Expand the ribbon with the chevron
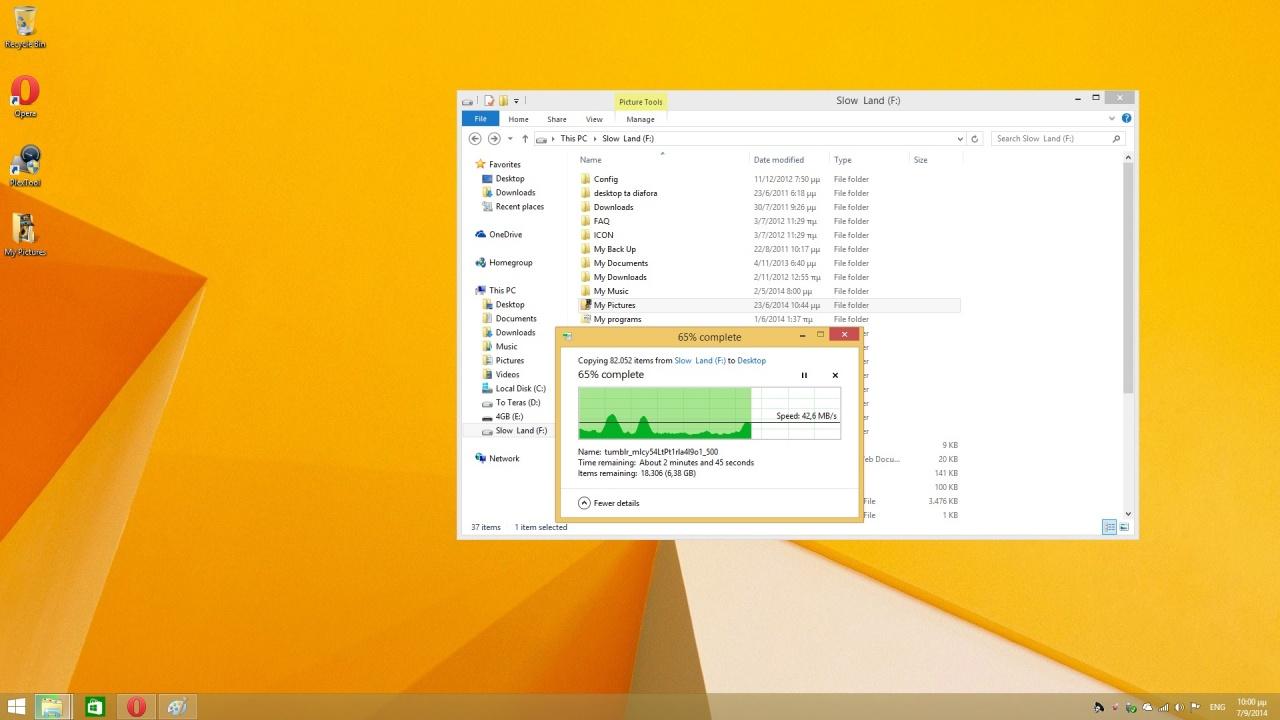 tap(1112, 119)
